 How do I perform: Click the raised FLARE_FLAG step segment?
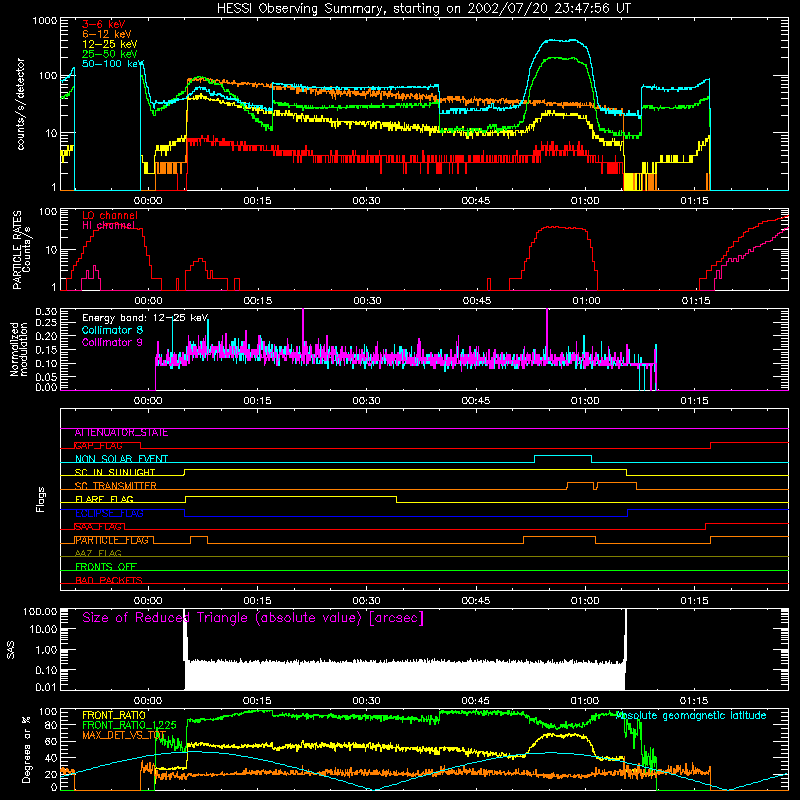pos(291,496)
